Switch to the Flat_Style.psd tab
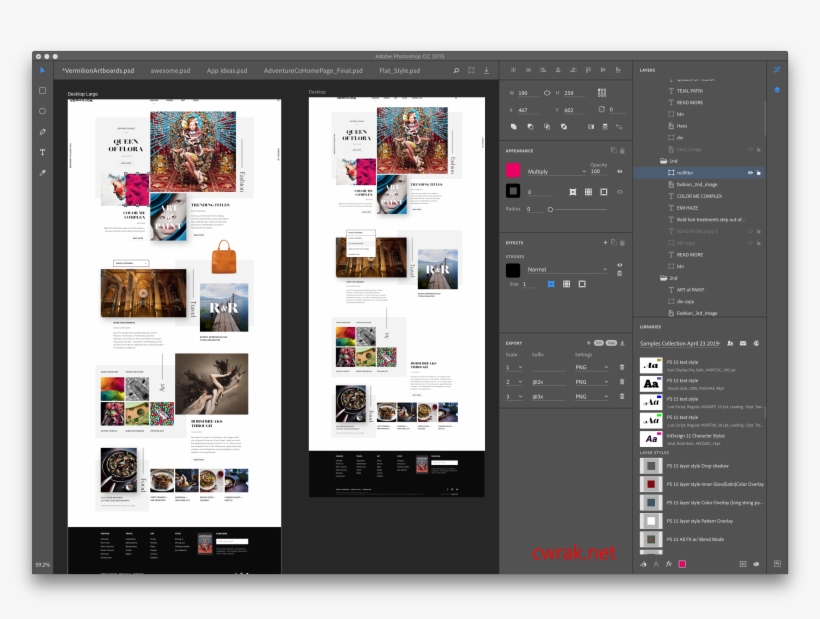Image resolution: width=820 pixels, height=619 pixels. pyautogui.click(x=400, y=71)
